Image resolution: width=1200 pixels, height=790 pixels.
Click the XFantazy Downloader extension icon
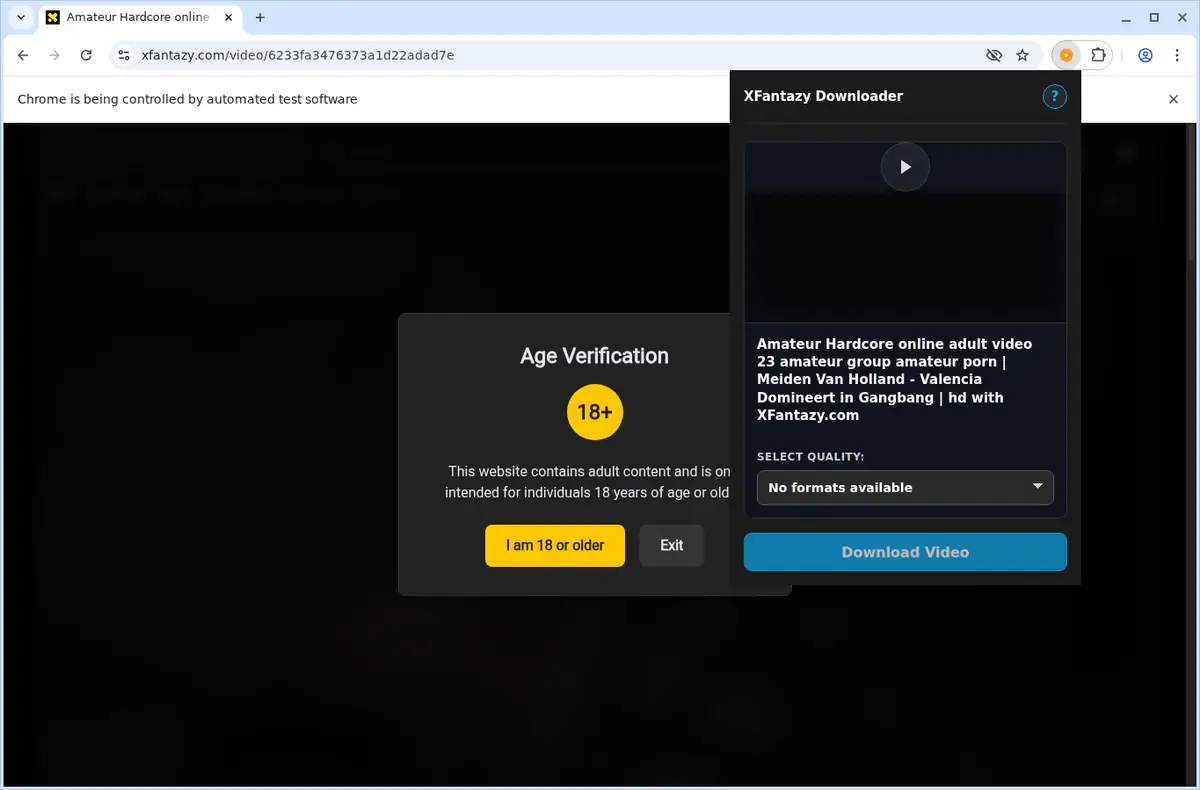1066,55
